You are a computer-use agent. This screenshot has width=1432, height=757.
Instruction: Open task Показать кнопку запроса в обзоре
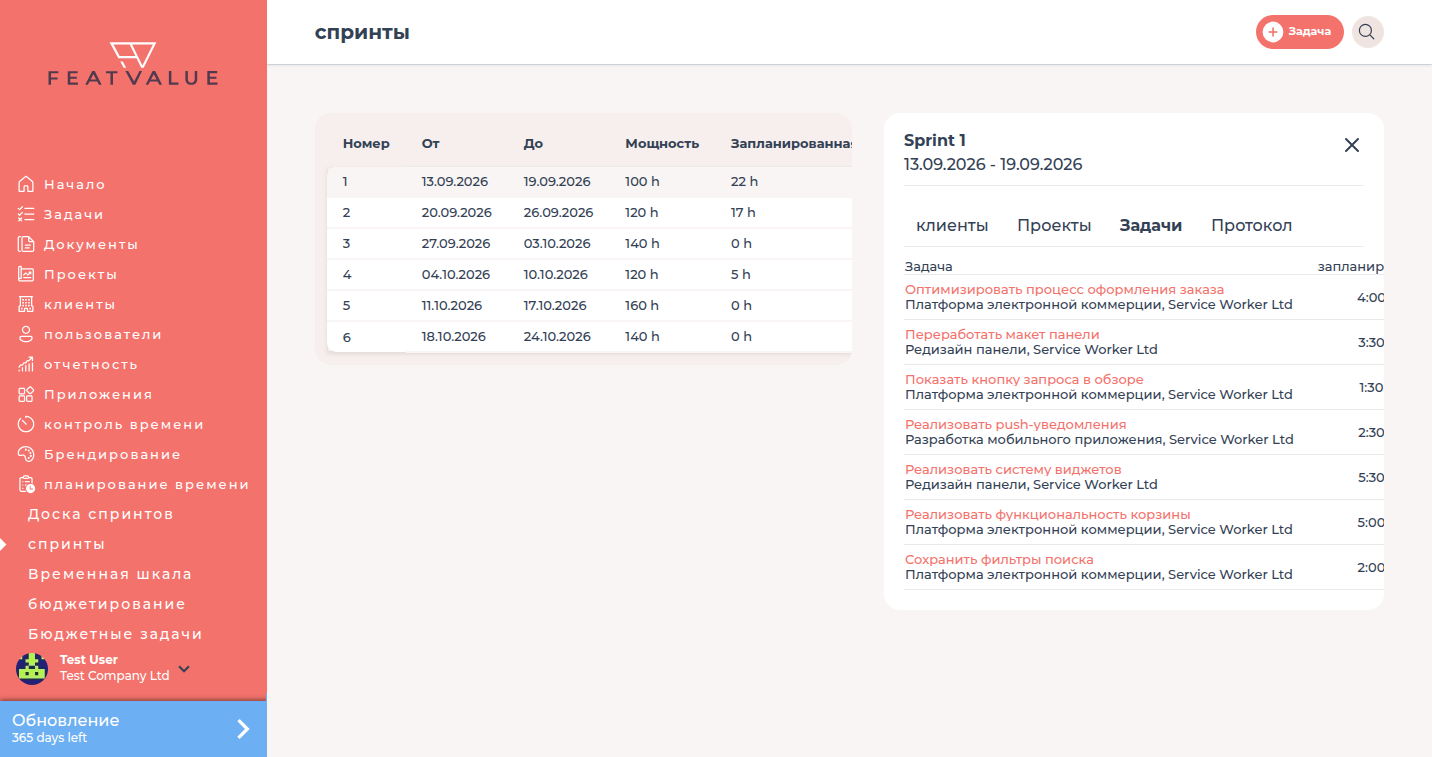1024,380
